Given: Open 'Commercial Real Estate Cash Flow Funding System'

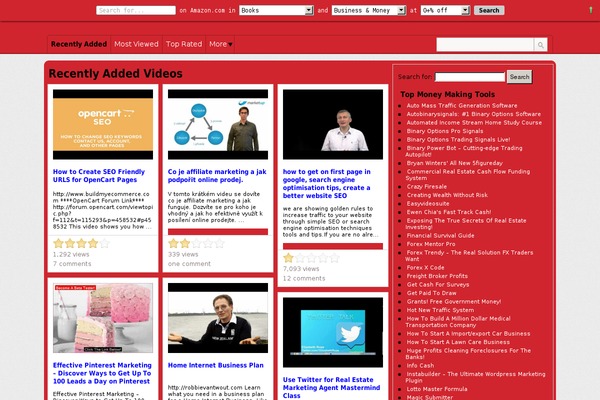Looking at the screenshot, I should pos(468,175).
